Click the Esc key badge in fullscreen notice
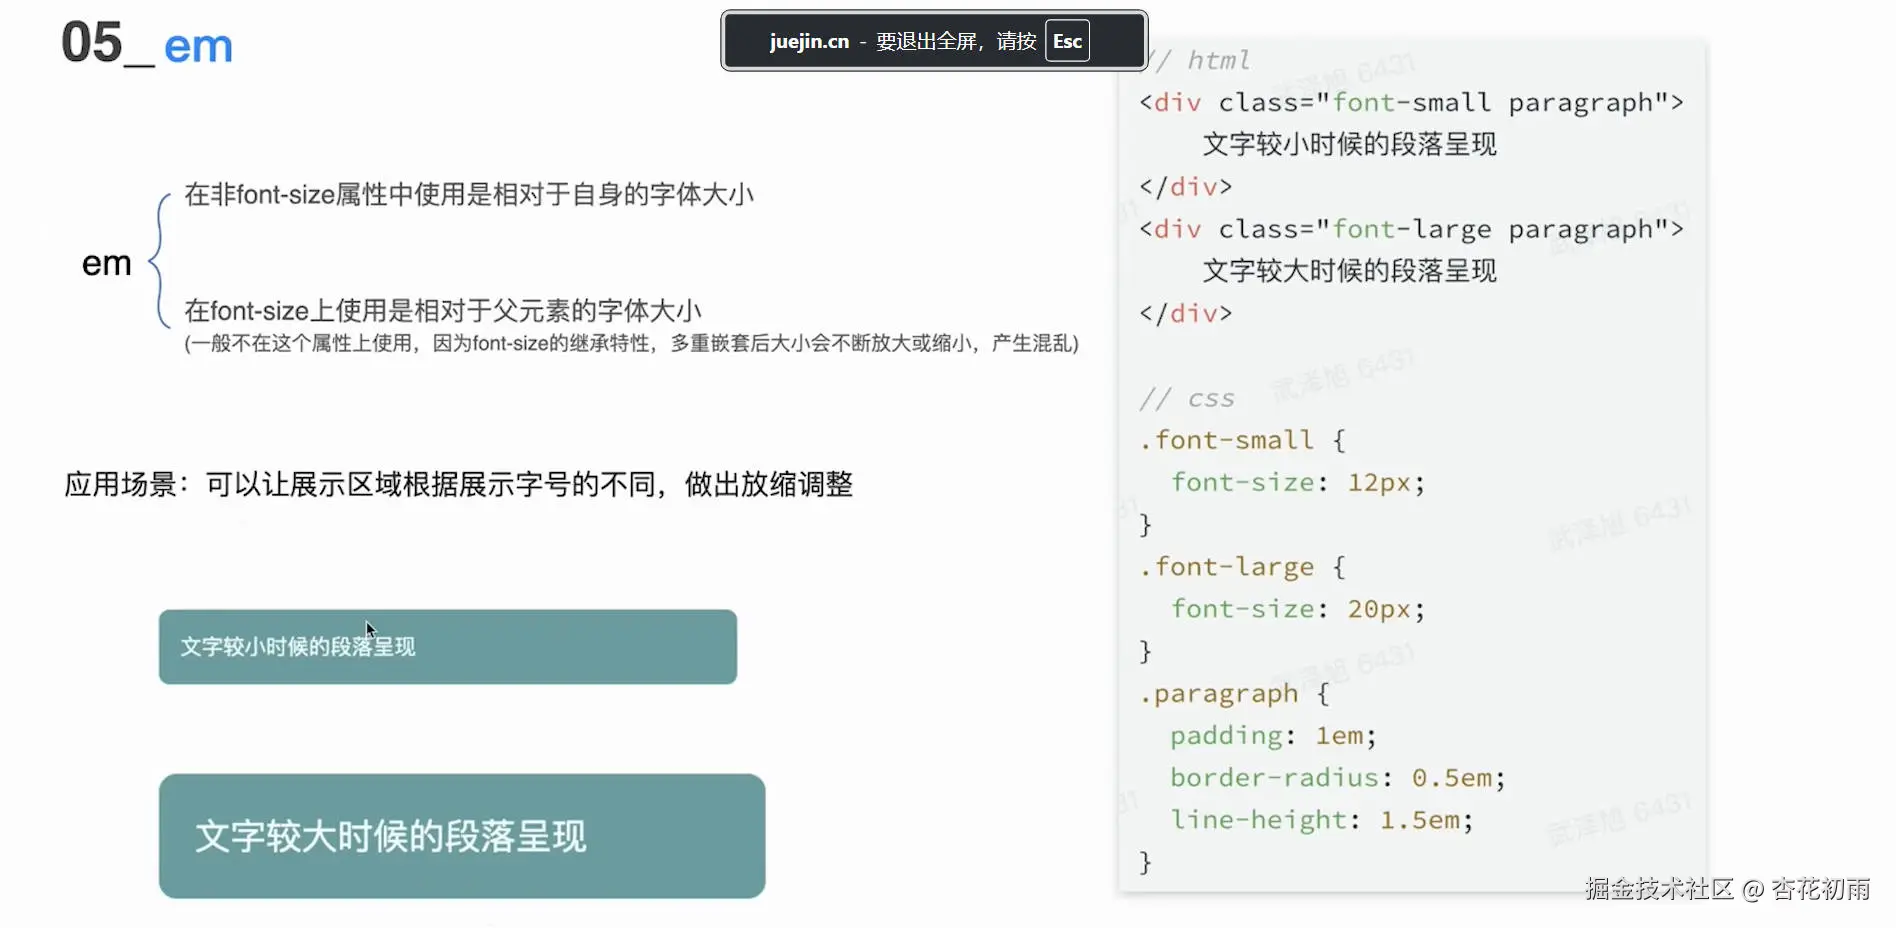Image resolution: width=1896 pixels, height=928 pixels. point(1067,41)
